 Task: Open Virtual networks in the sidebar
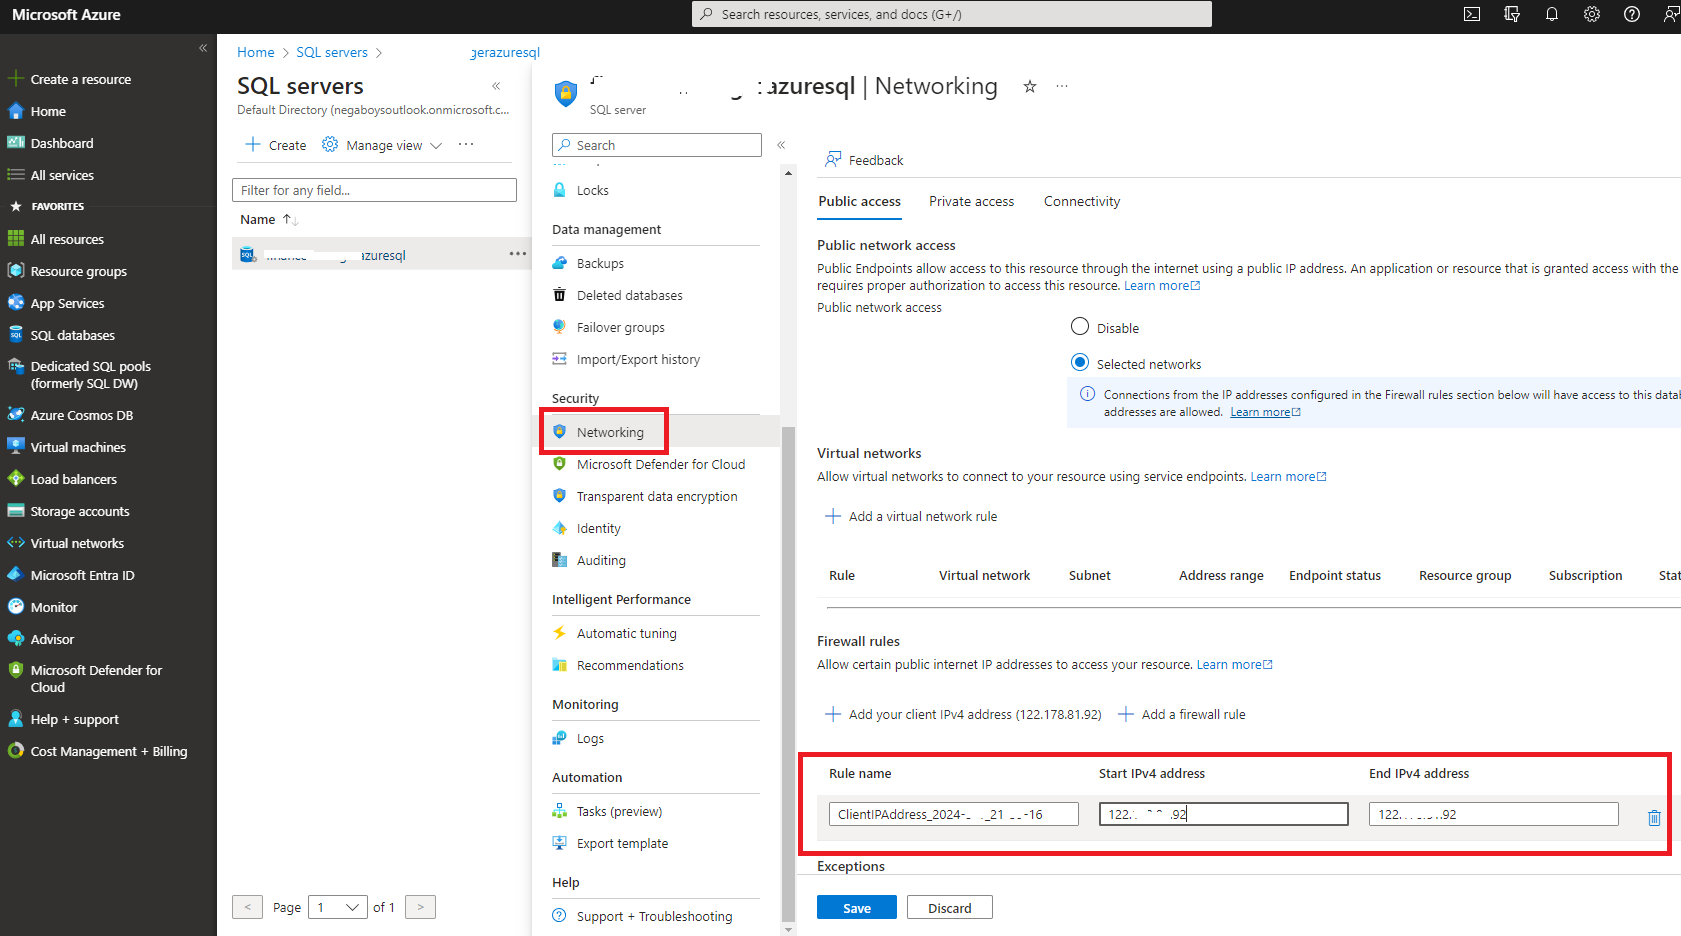click(x=77, y=543)
